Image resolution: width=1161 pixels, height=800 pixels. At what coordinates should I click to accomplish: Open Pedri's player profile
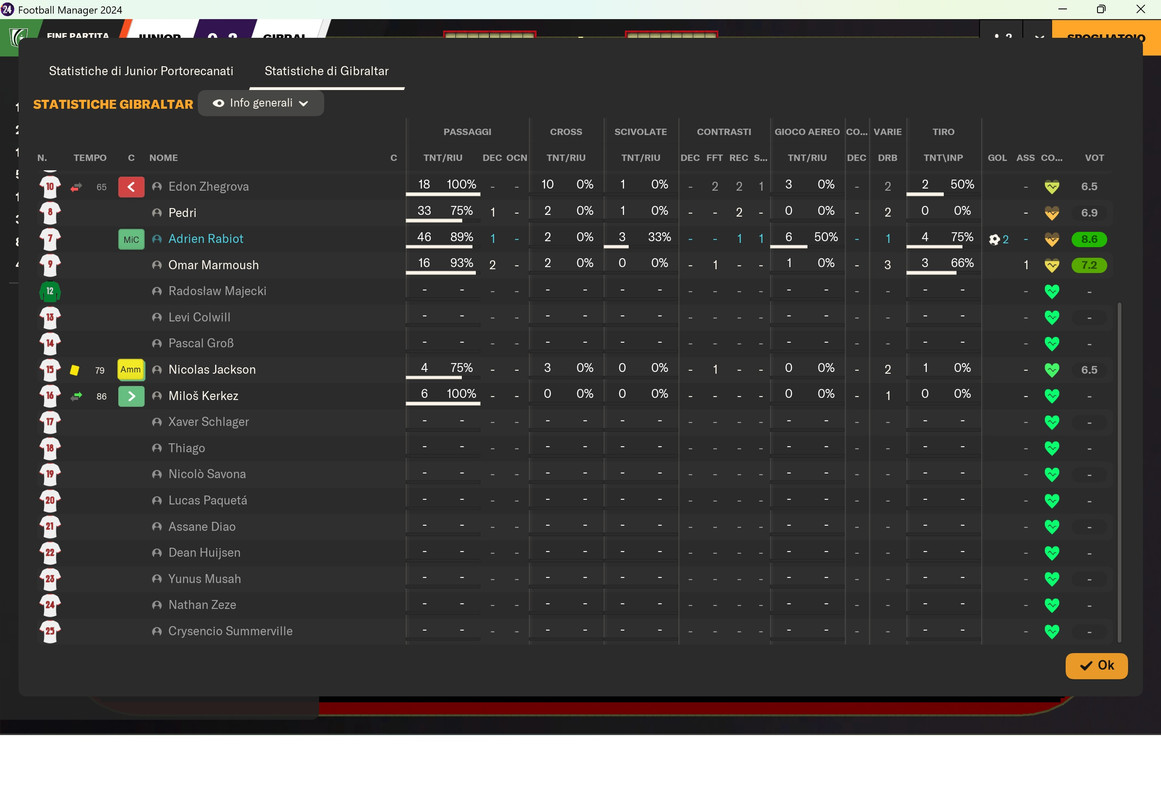pos(182,213)
